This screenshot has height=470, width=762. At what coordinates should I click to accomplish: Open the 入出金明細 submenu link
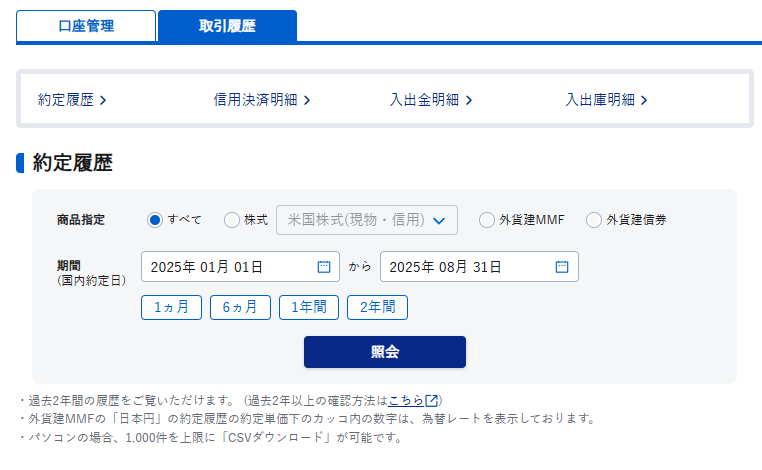click(x=431, y=100)
